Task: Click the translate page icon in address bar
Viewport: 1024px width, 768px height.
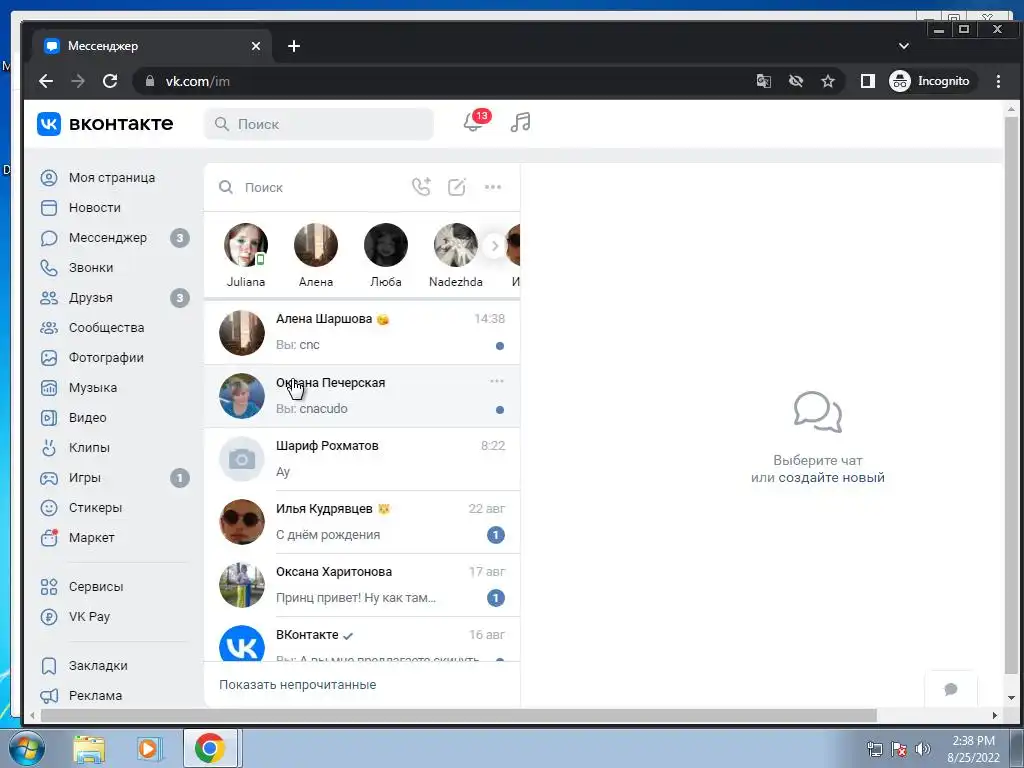Action: (x=763, y=81)
